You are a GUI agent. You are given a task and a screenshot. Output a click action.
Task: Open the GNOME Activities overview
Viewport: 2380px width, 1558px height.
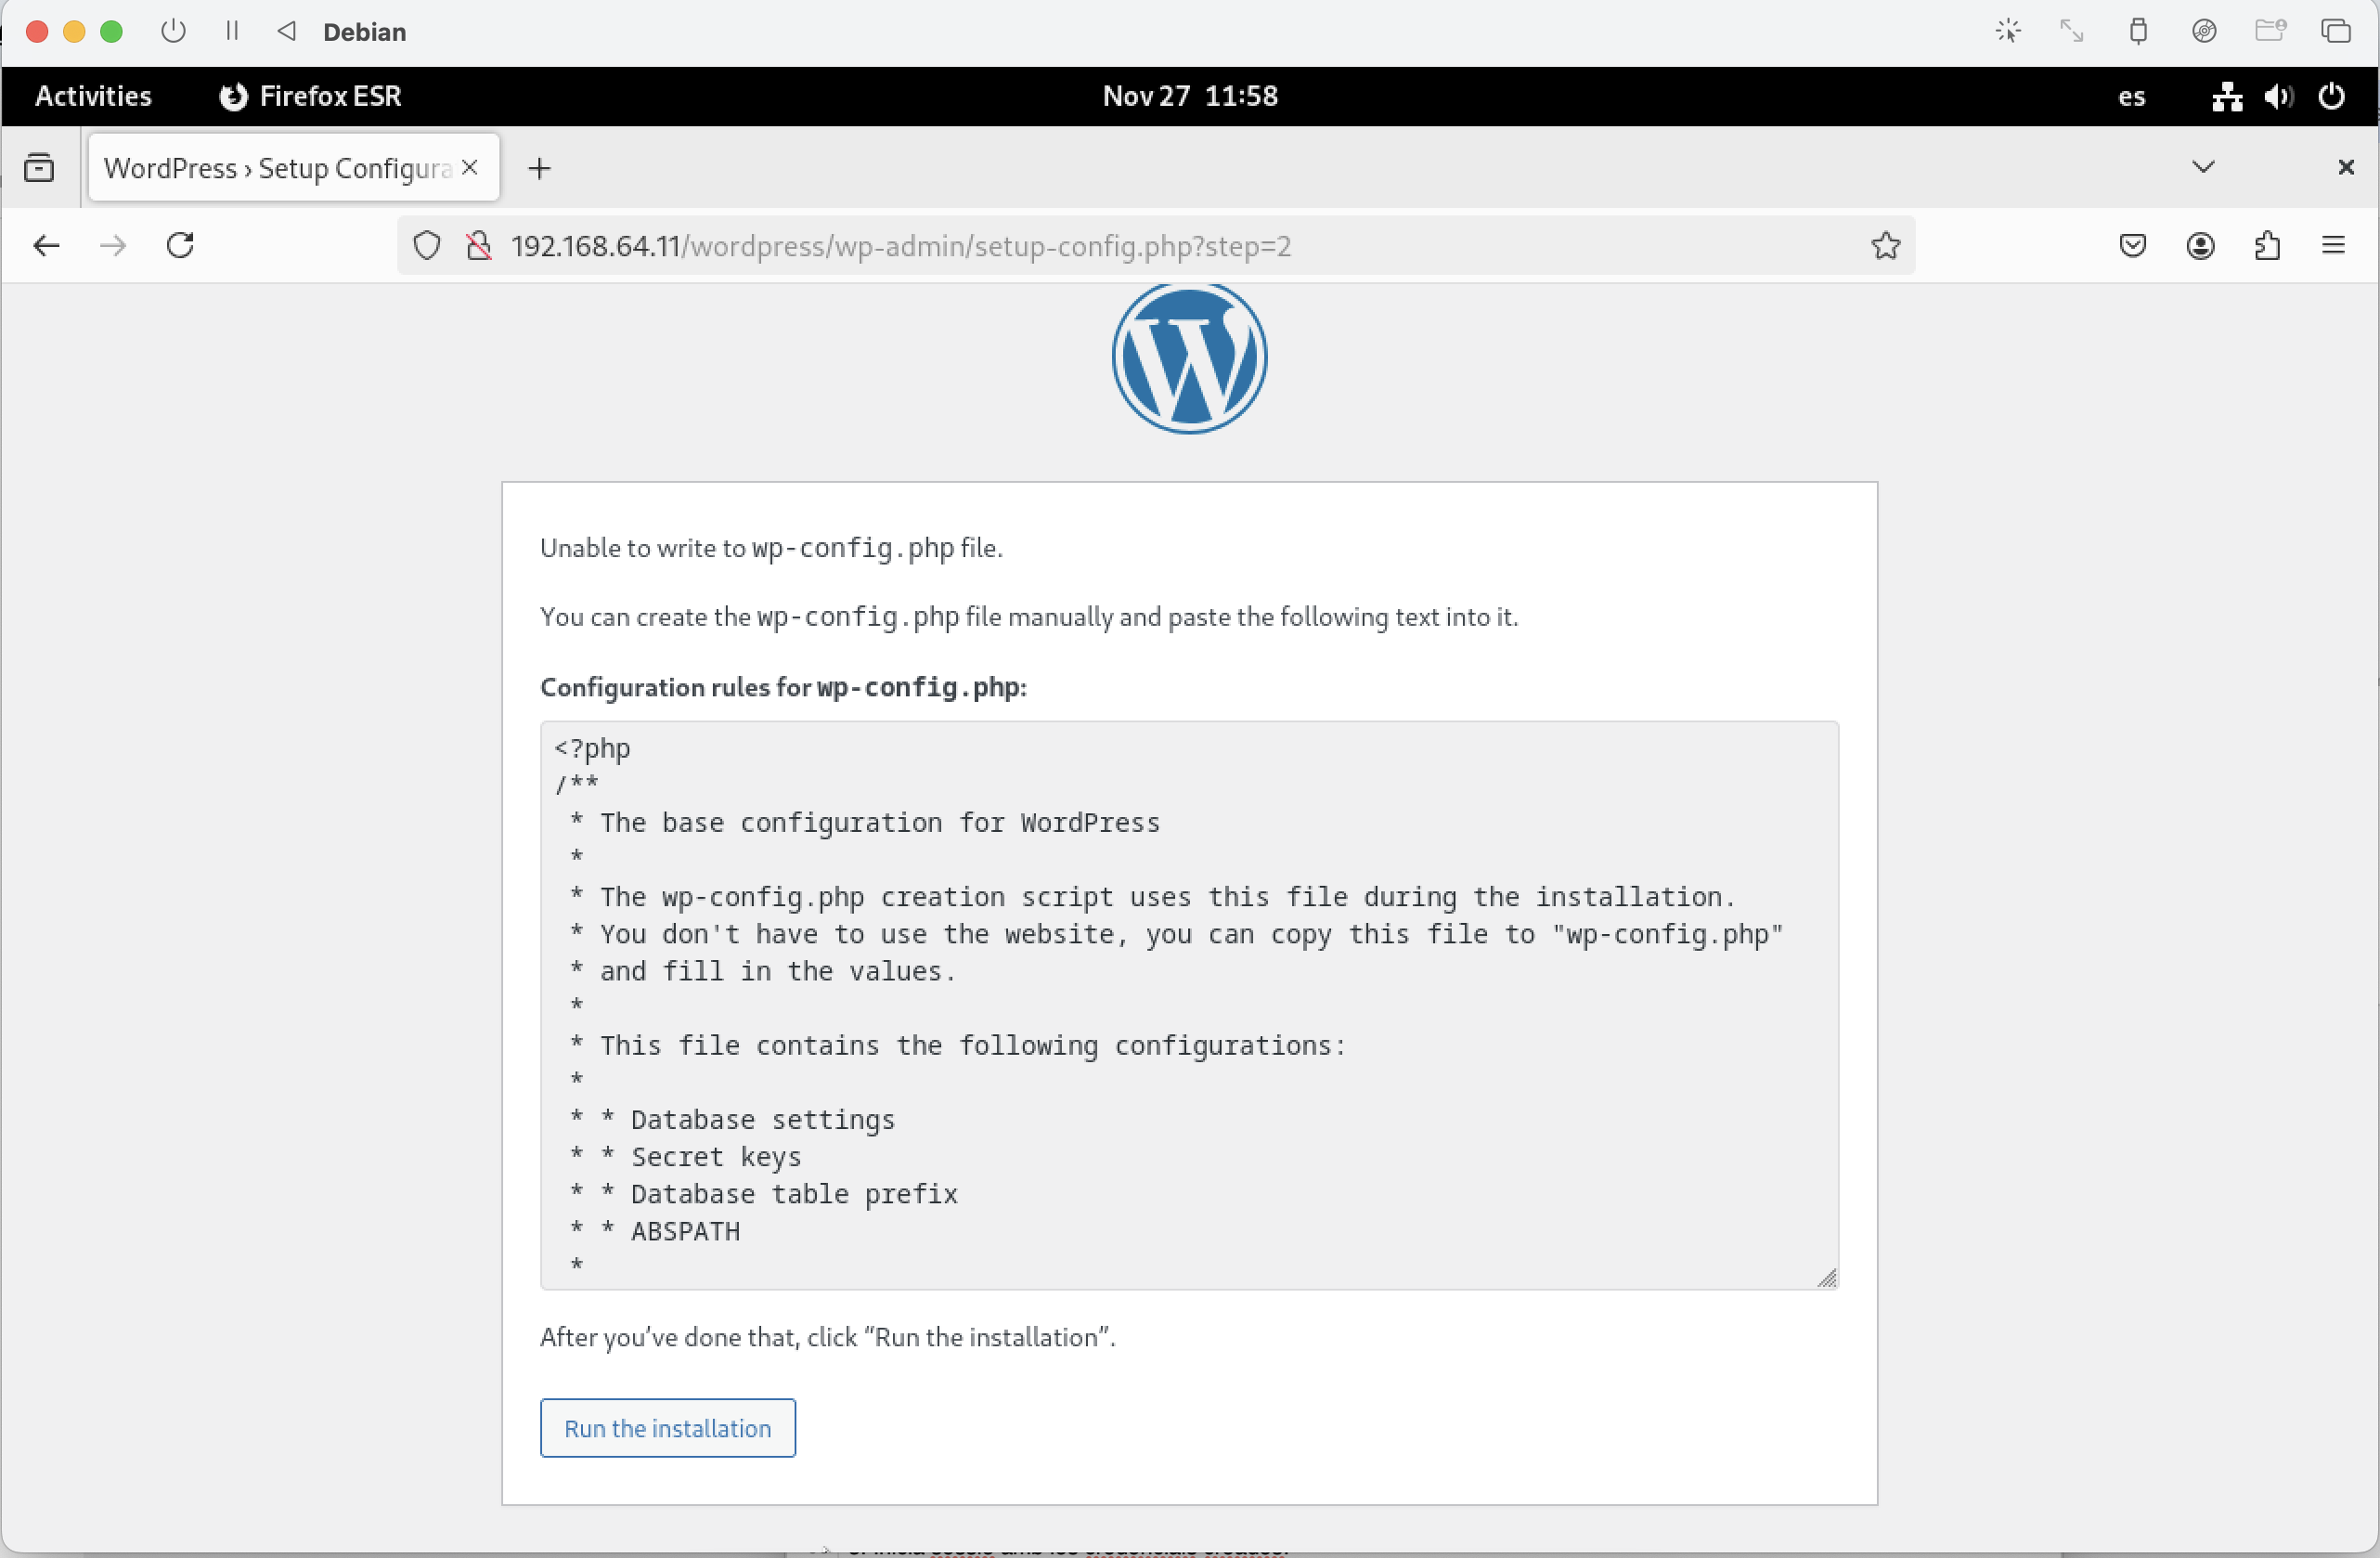click(93, 96)
